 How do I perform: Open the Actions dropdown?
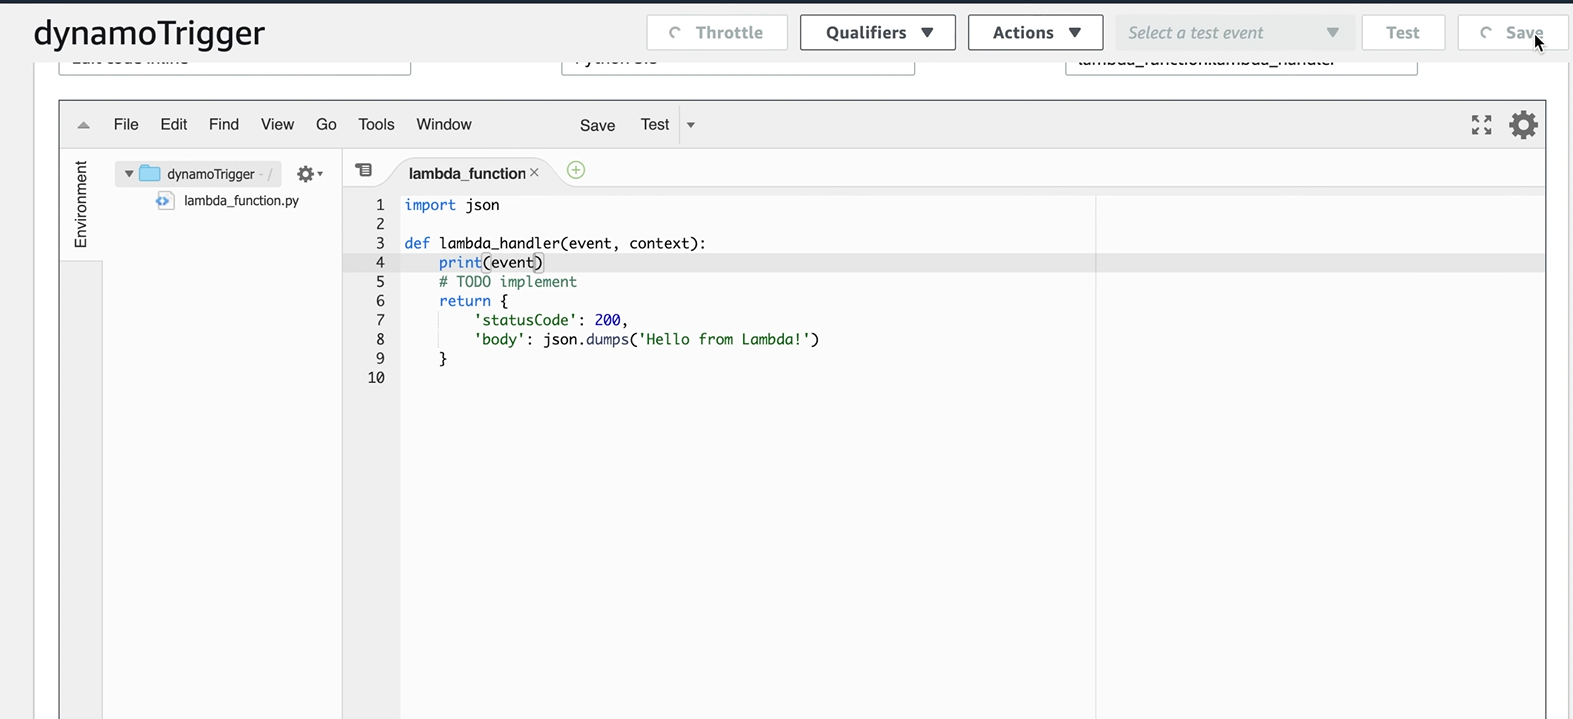pos(1035,33)
